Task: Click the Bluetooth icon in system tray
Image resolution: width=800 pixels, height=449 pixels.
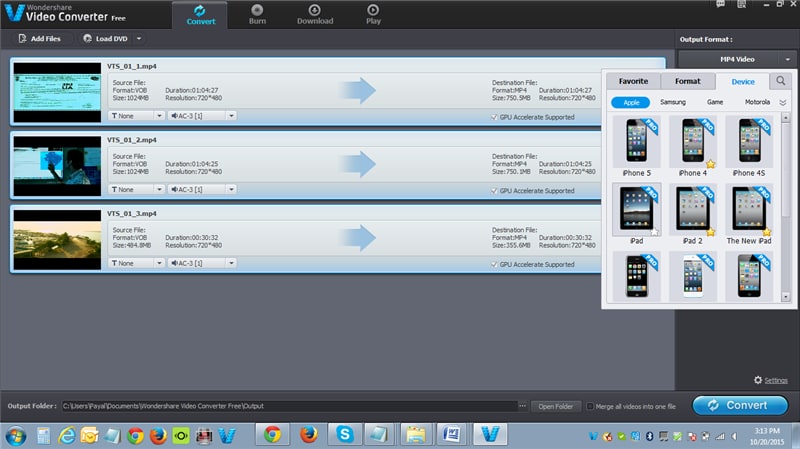Action: (649, 436)
